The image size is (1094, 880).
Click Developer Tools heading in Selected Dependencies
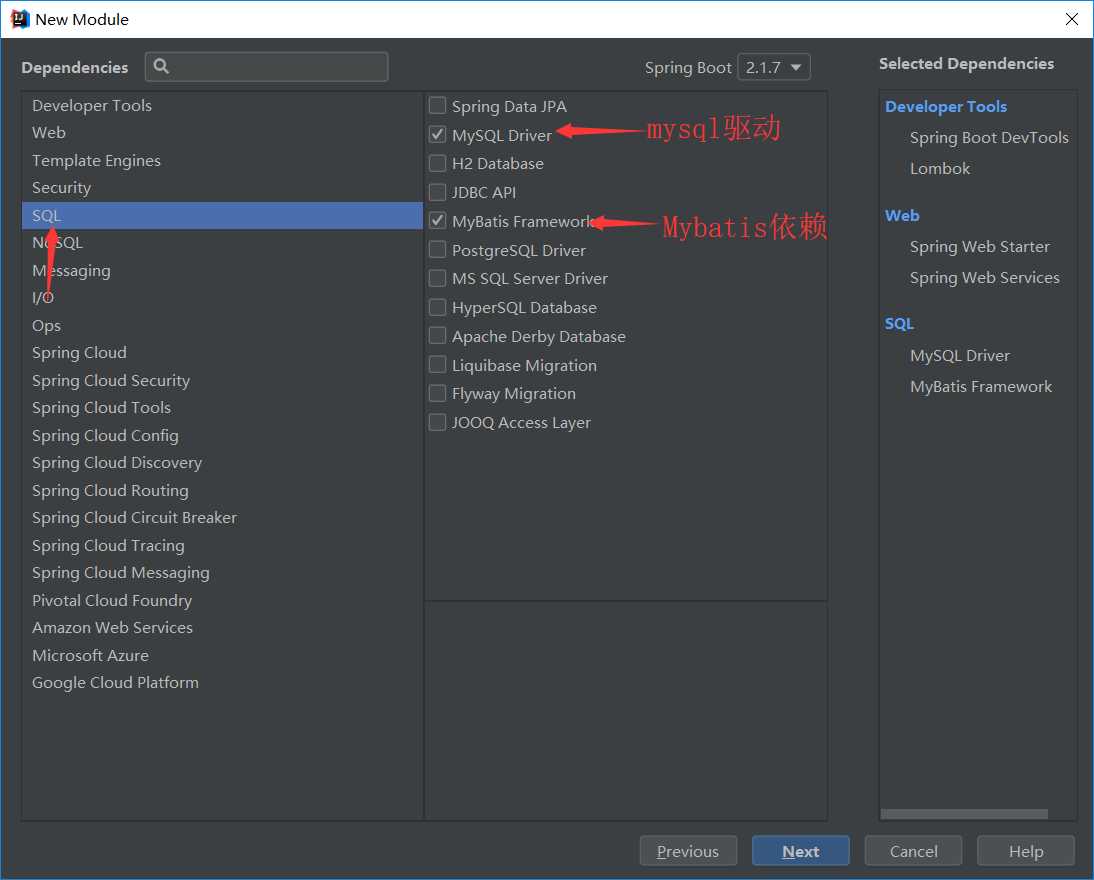945,107
